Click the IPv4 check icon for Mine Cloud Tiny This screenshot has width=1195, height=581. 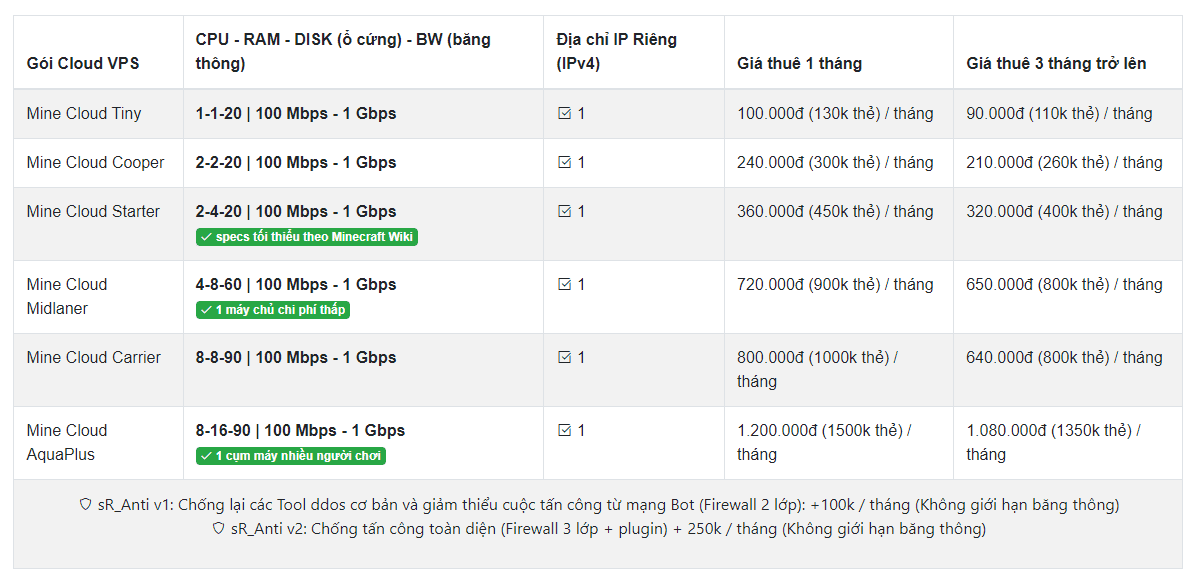(x=564, y=114)
